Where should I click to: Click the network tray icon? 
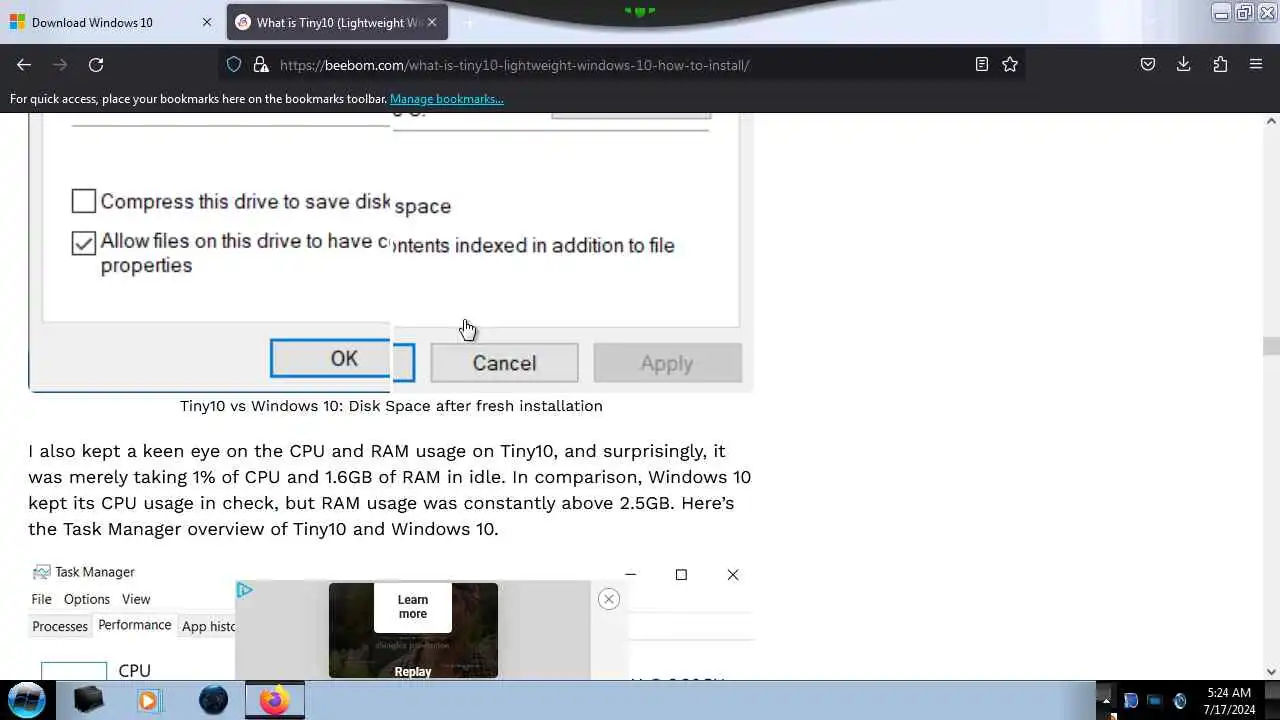(1154, 701)
